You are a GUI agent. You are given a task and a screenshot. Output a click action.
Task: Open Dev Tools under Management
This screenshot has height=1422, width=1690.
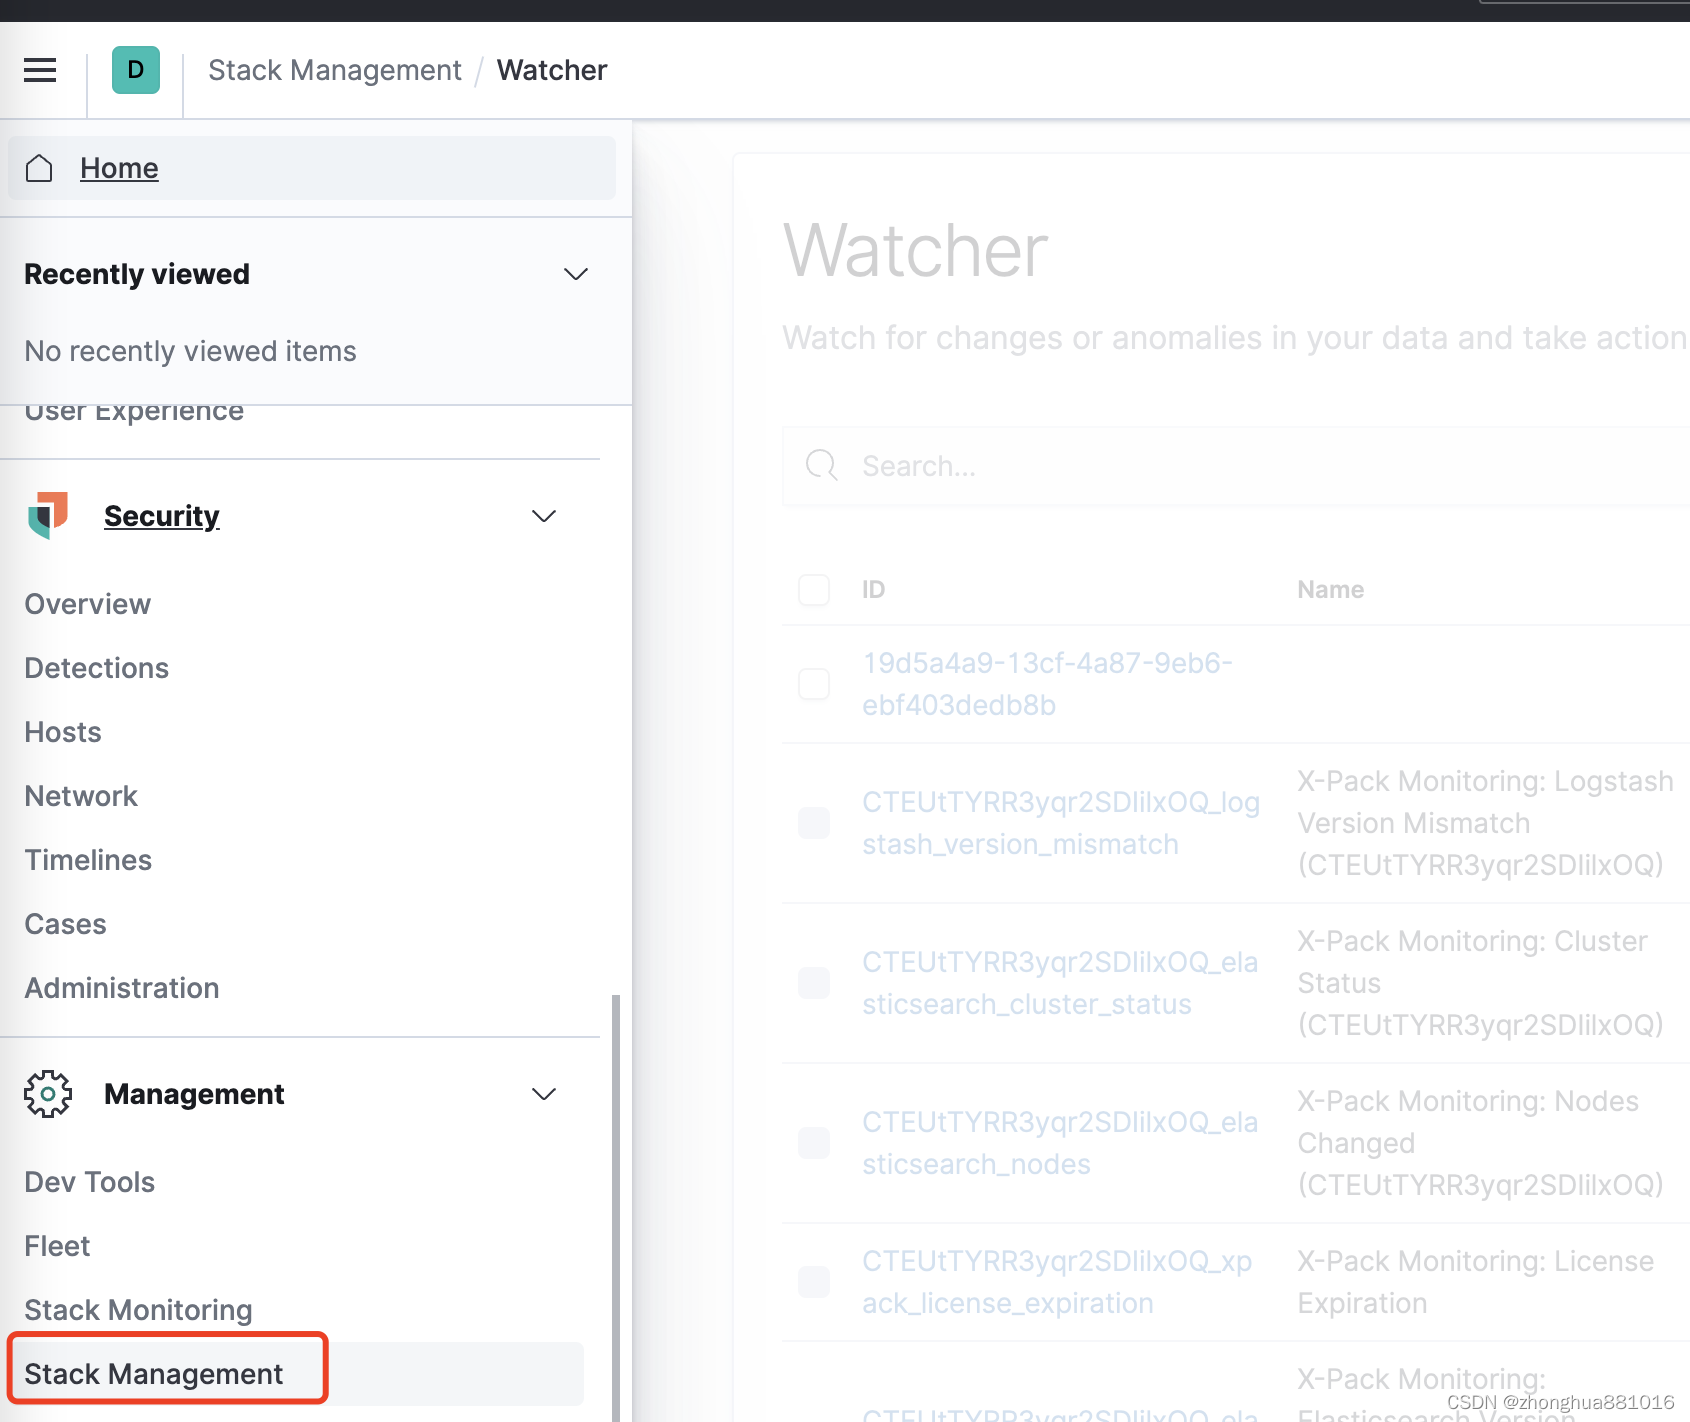(x=90, y=1182)
